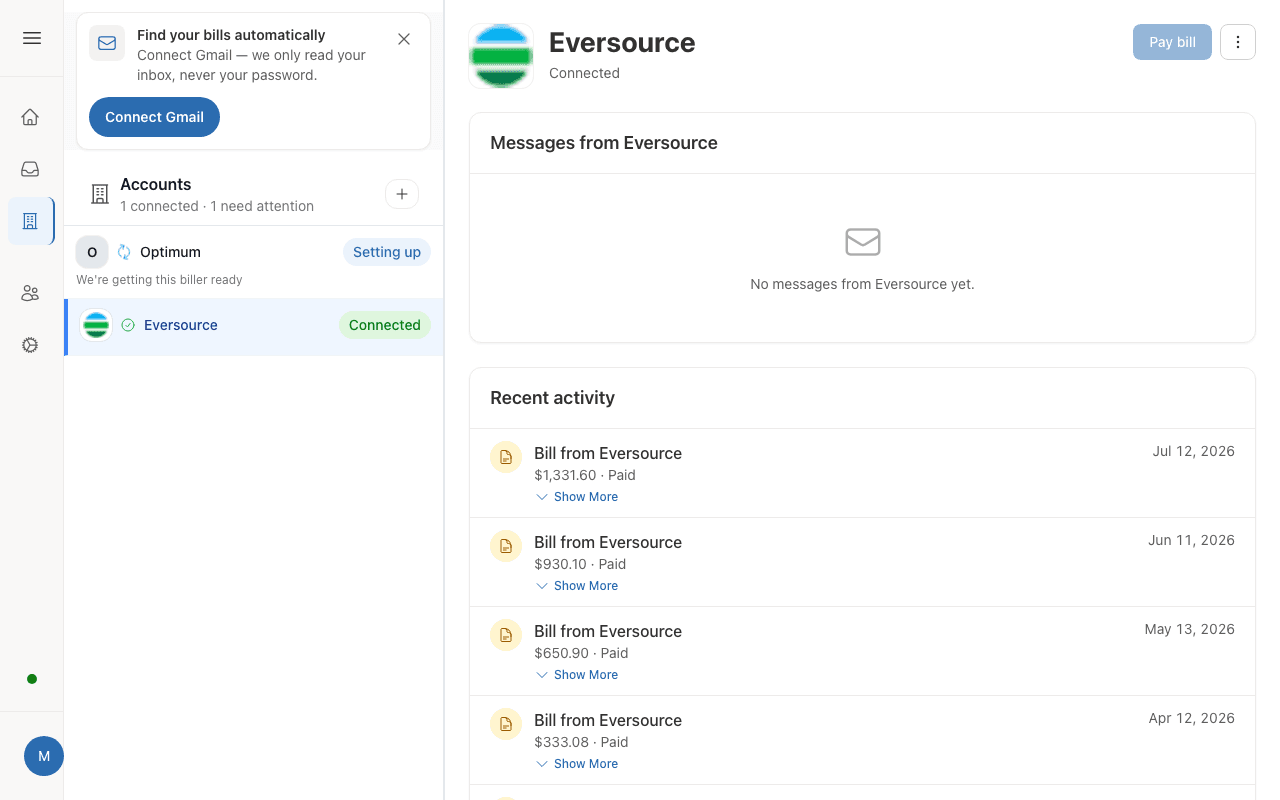Screen dimensions: 1280x800
Task: Click Connect Gmail button
Action: pyautogui.click(x=154, y=117)
